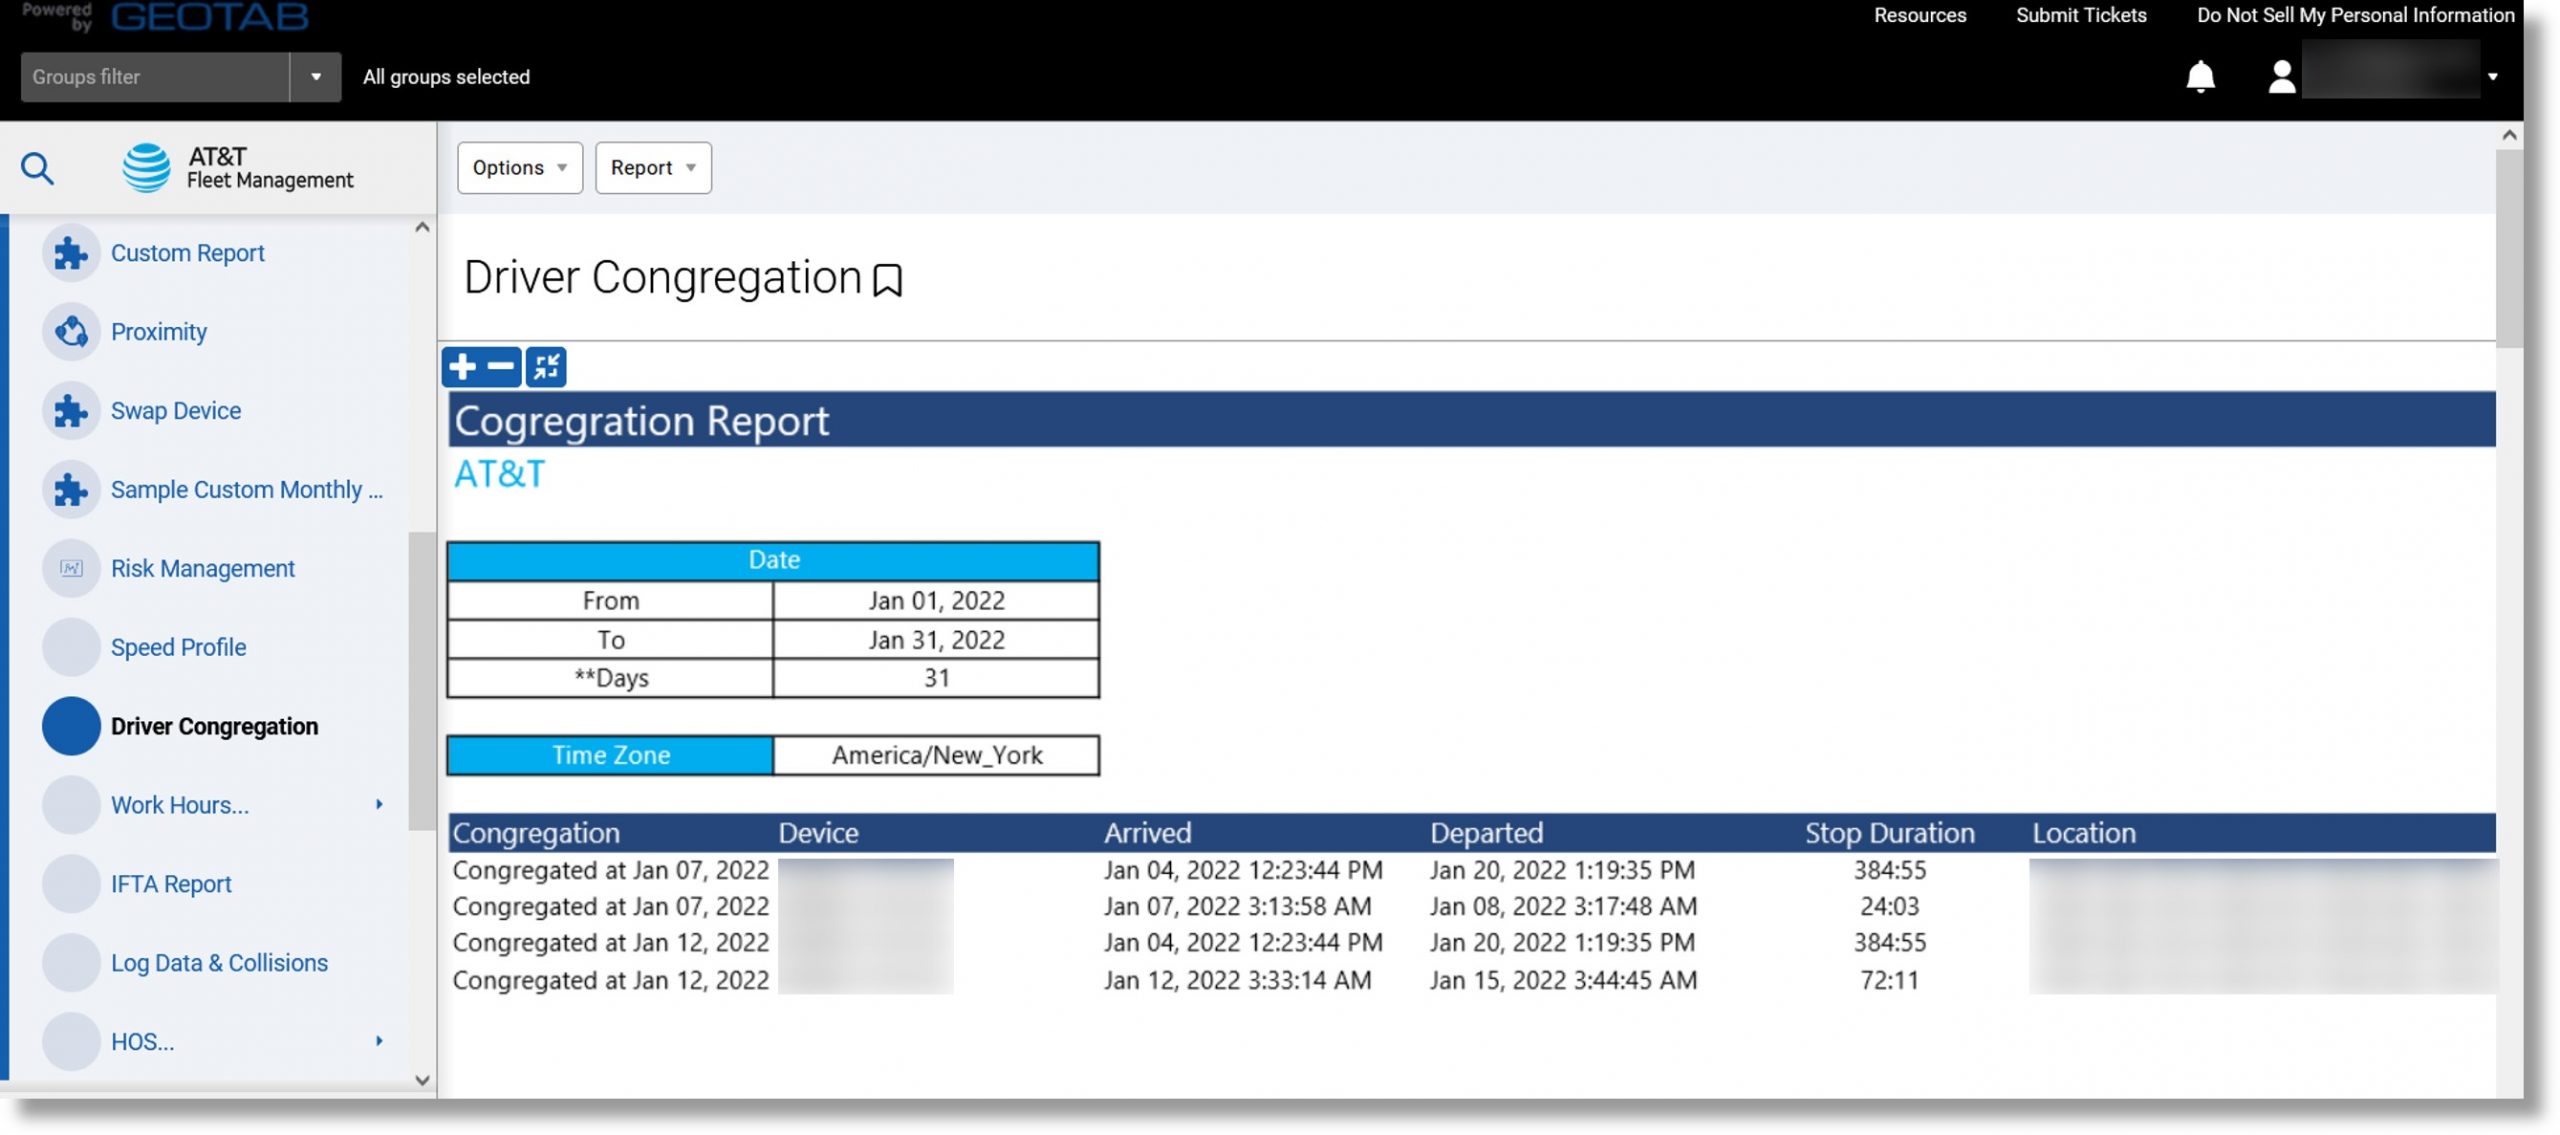
Task: Open the notifications bell
Action: point(2200,77)
